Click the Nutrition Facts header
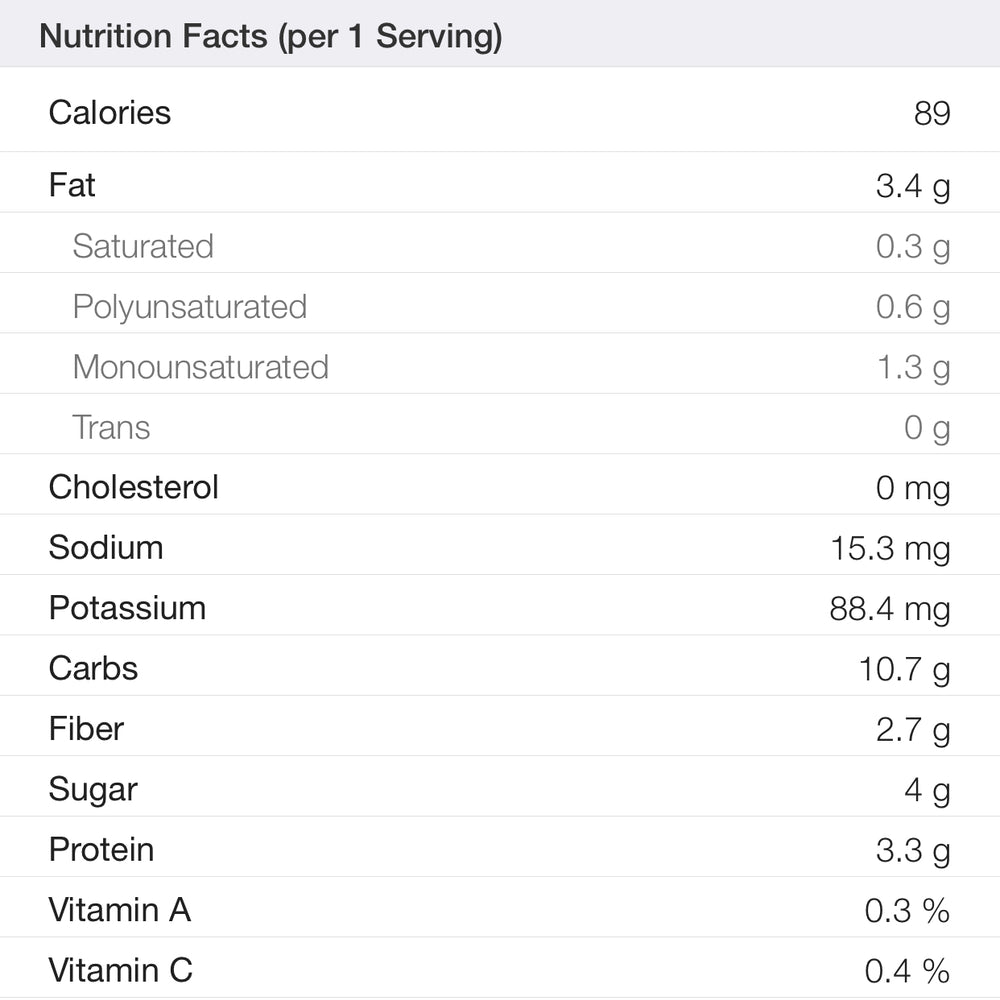Viewport: 1000px width, 1000px height. click(x=270, y=37)
